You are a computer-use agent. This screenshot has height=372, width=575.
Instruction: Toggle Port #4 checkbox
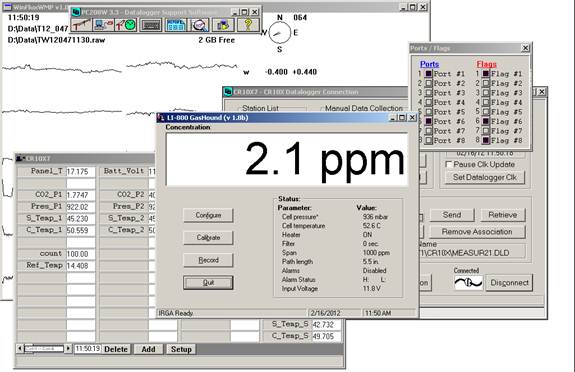point(428,102)
